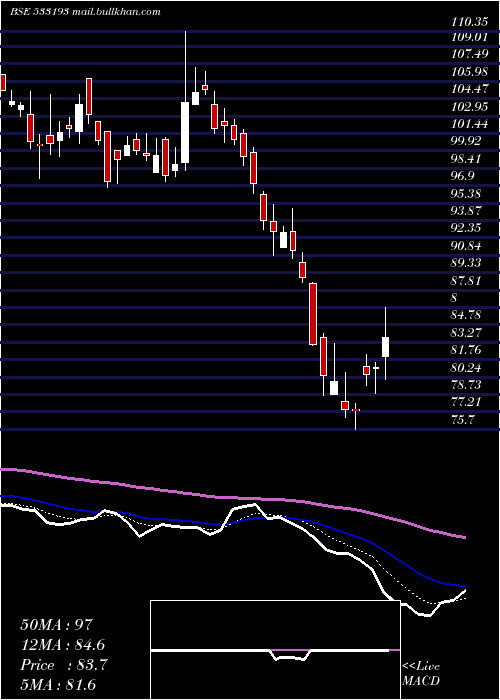Click the 84.78 price label

coord(468,317)
